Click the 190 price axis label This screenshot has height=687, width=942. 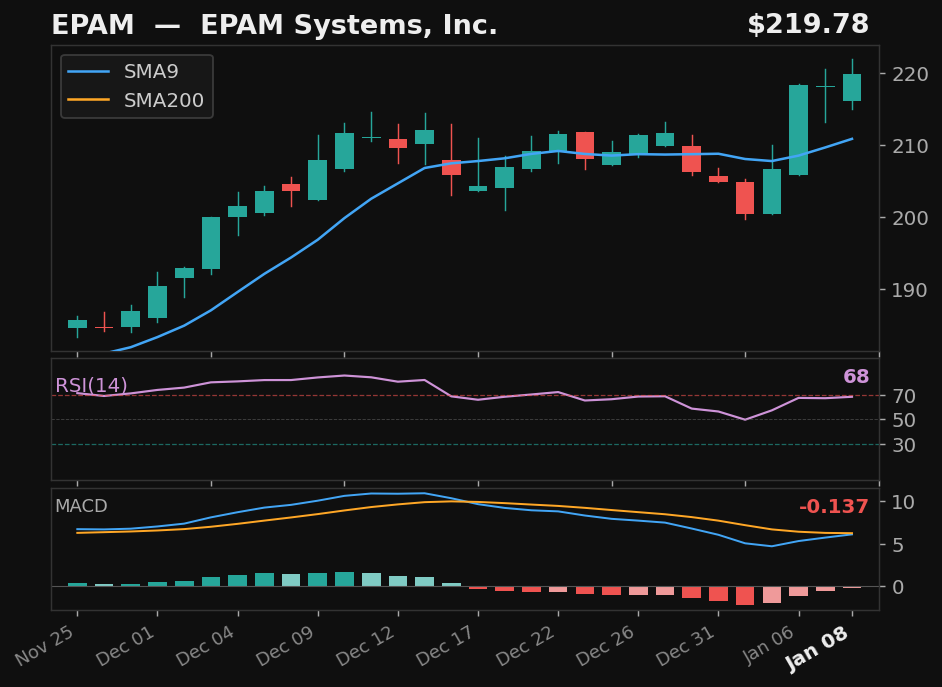click(x=911, y=290)
